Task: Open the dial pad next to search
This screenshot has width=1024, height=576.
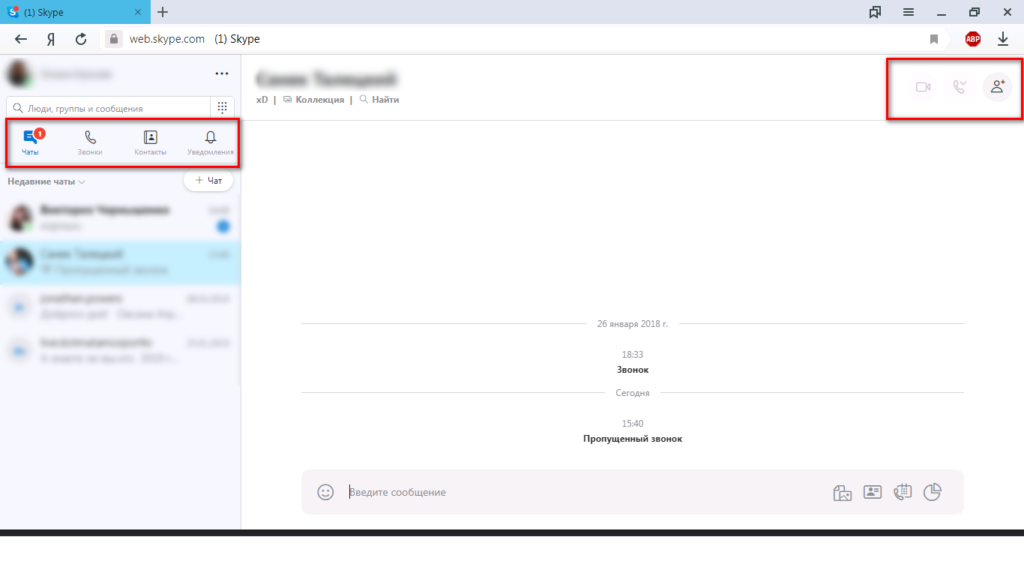Action: 223,108
